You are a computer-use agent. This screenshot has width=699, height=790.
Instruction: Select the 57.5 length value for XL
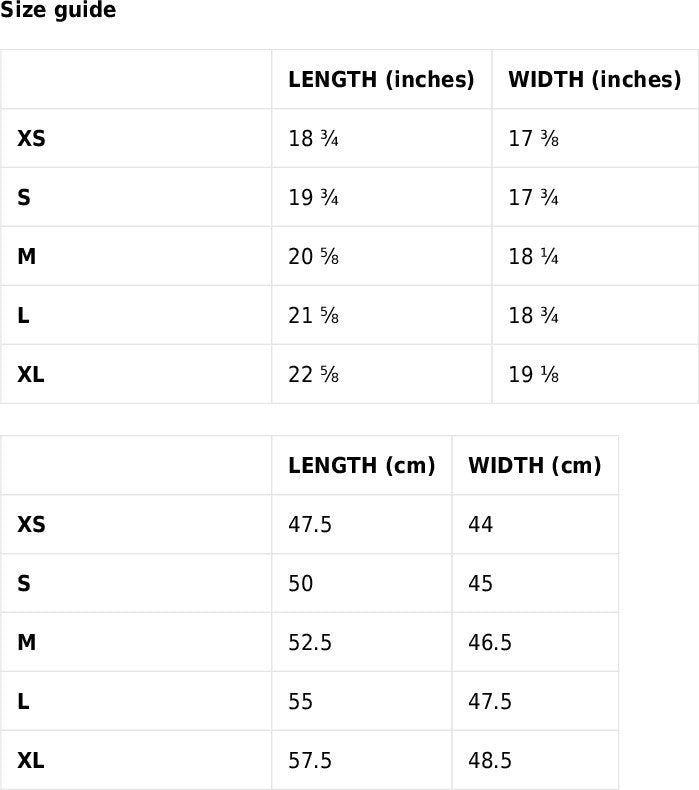(310, 761)
